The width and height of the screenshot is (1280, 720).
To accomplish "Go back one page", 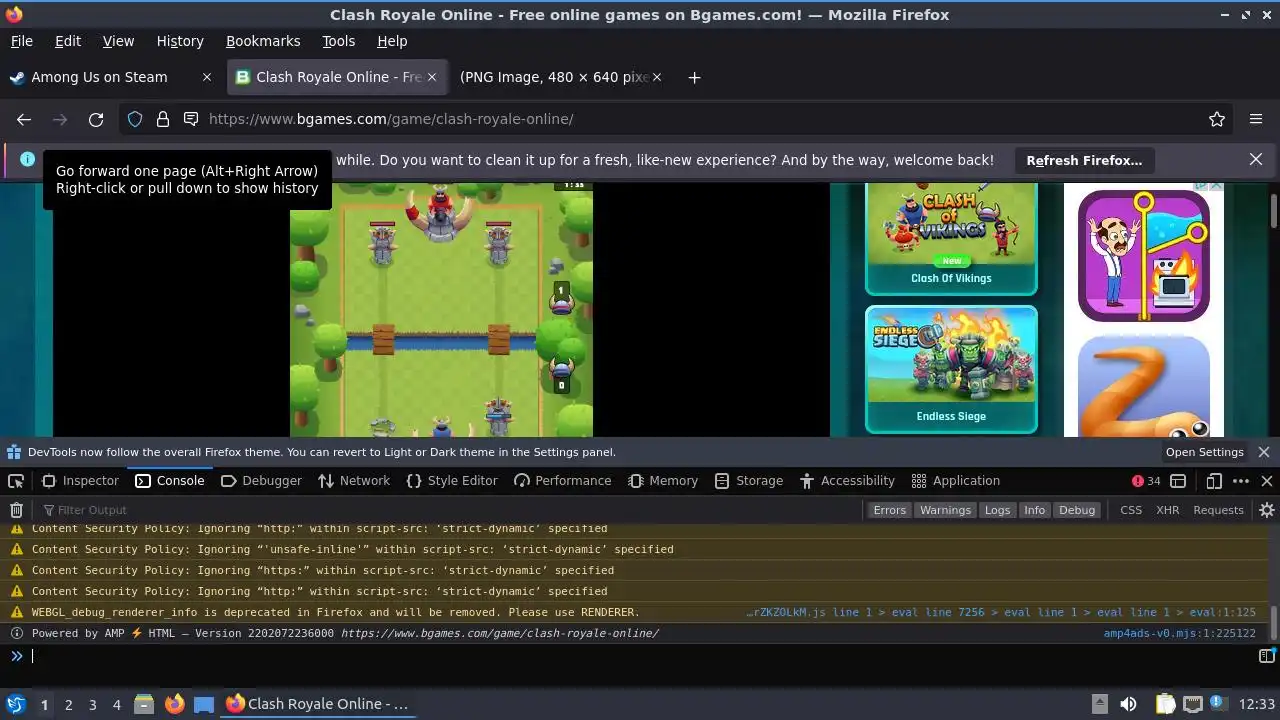I will (24, 119).
